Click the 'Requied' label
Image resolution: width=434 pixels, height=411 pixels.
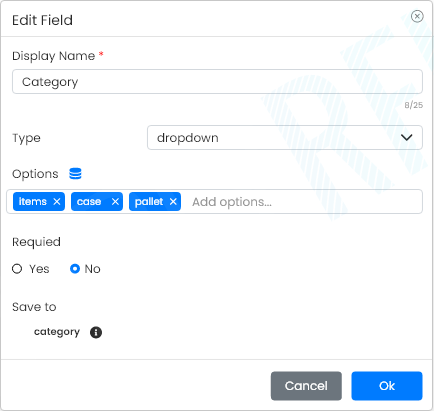[36, 242]
